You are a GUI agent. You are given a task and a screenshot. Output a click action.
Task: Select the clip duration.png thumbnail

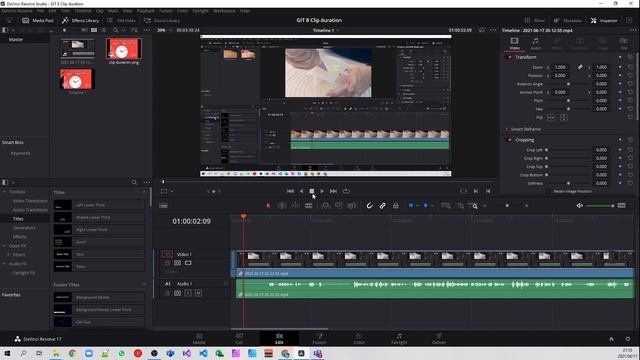124,49
